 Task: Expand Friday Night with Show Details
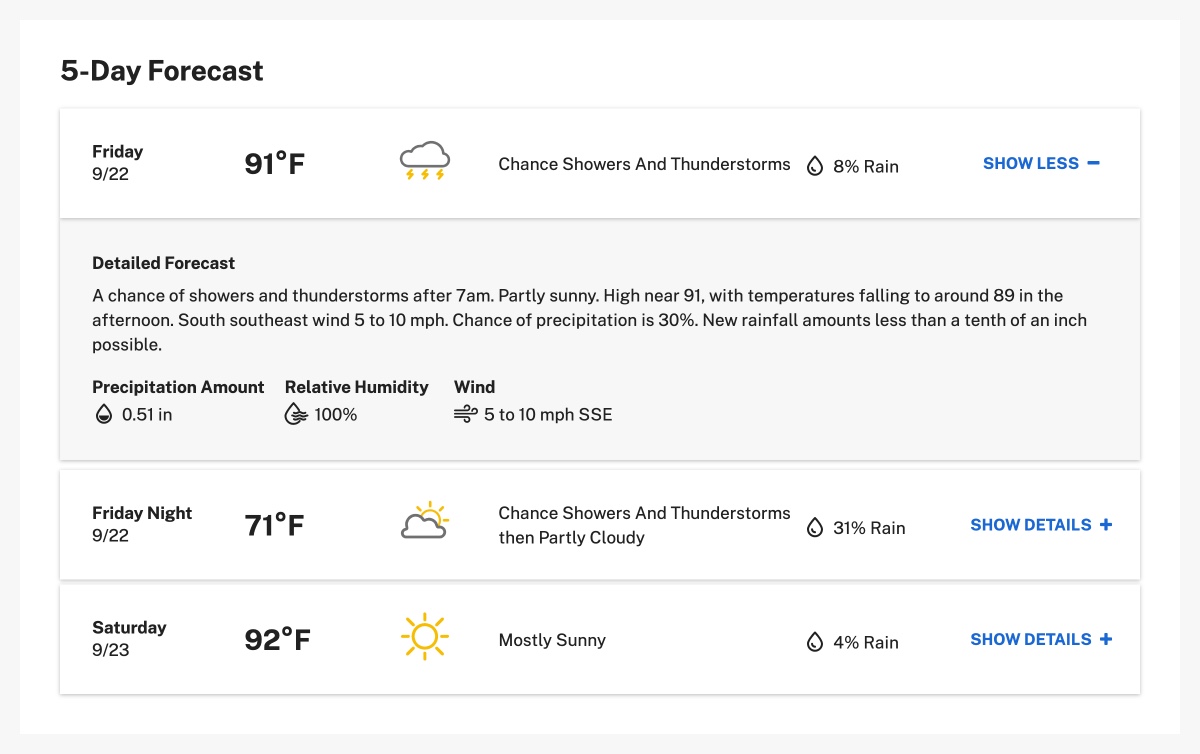[x=1041, y=524]
